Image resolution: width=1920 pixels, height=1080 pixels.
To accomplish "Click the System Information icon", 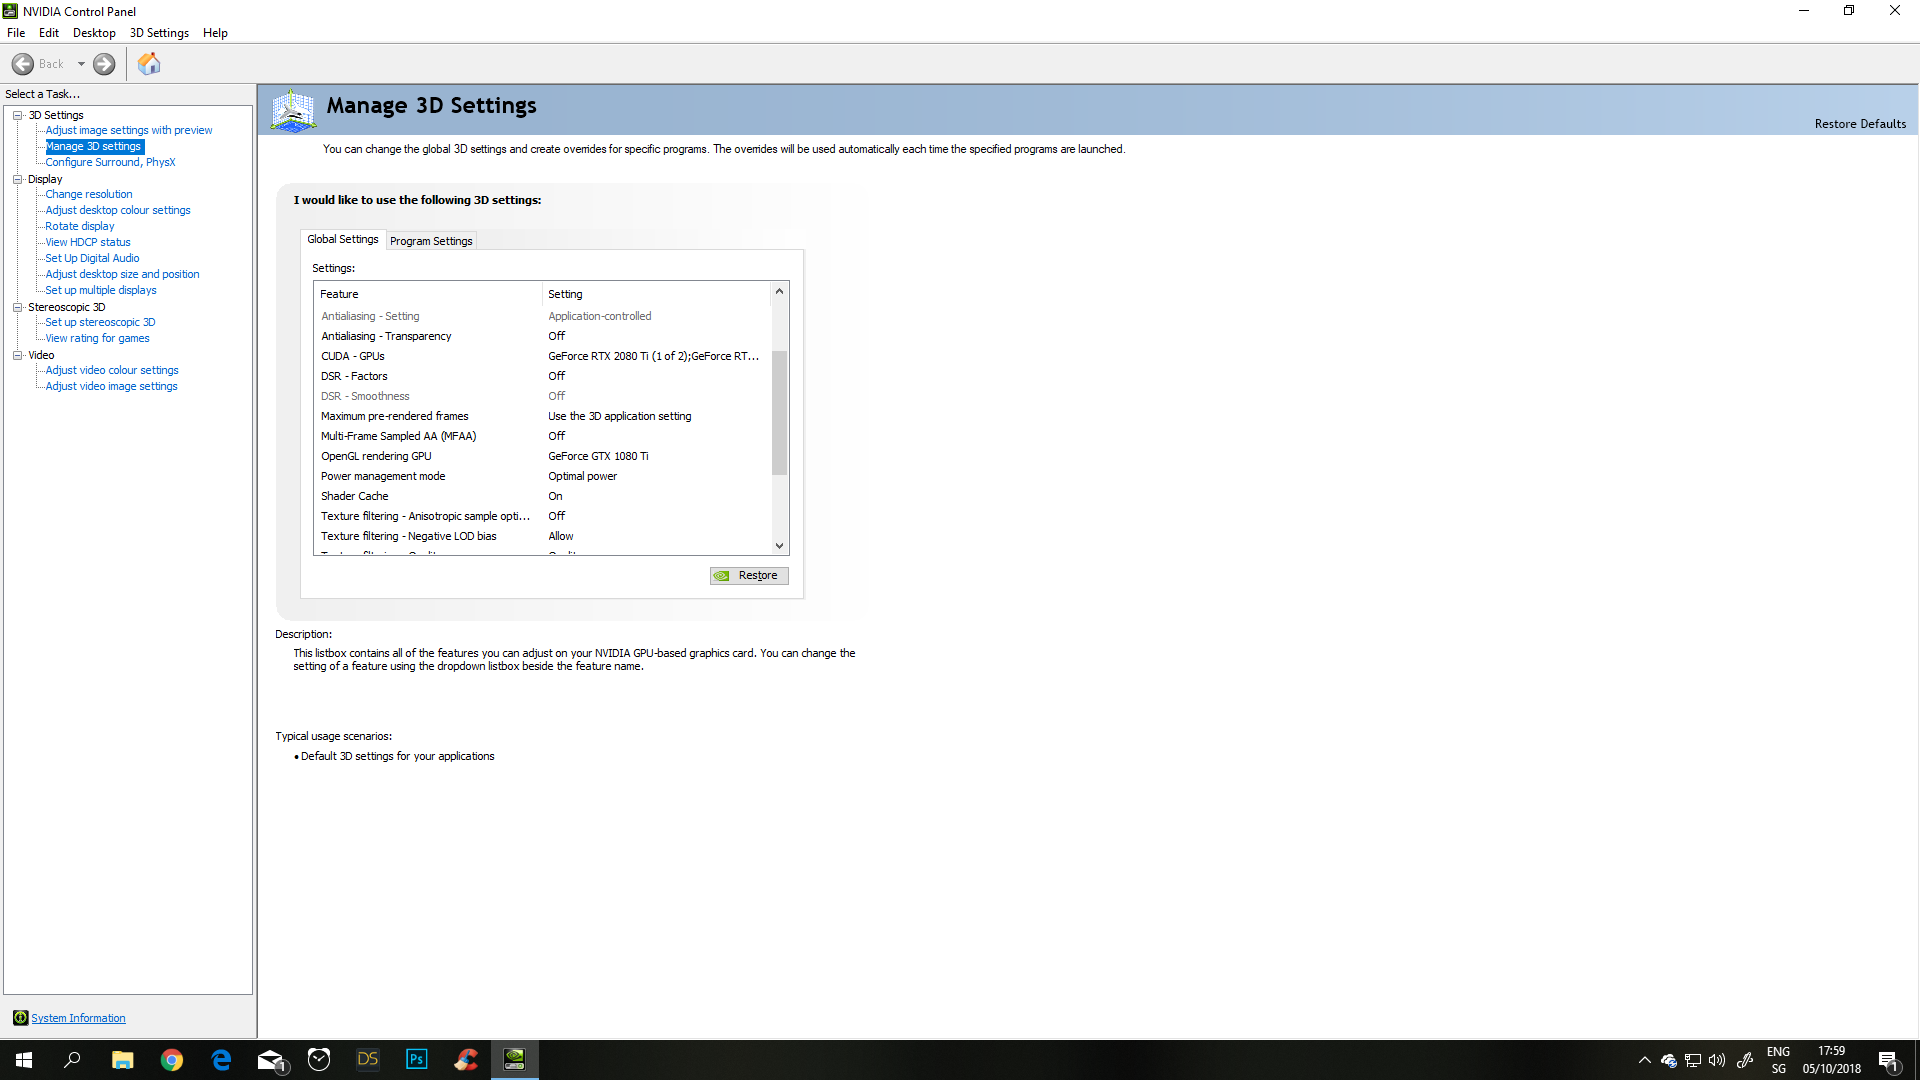I will 20,1018.
